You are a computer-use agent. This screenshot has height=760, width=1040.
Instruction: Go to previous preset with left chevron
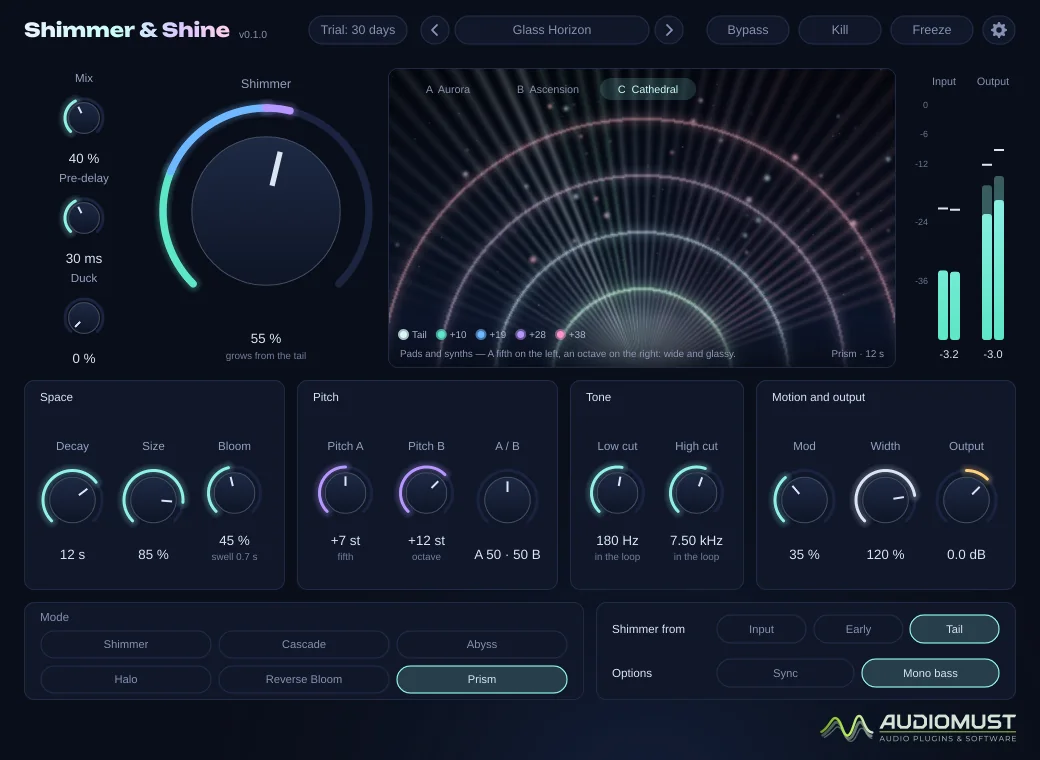point(434,30)
